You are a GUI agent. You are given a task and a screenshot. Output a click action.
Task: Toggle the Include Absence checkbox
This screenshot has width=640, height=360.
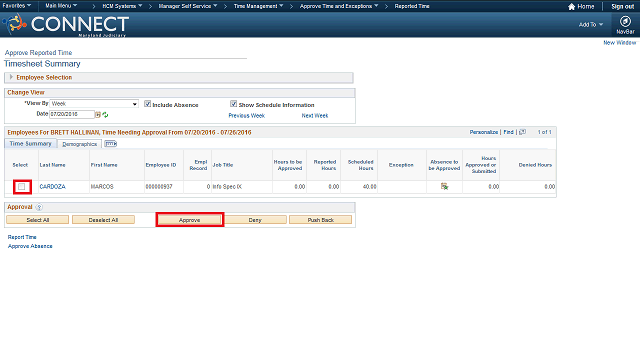[x=147, y=104]
